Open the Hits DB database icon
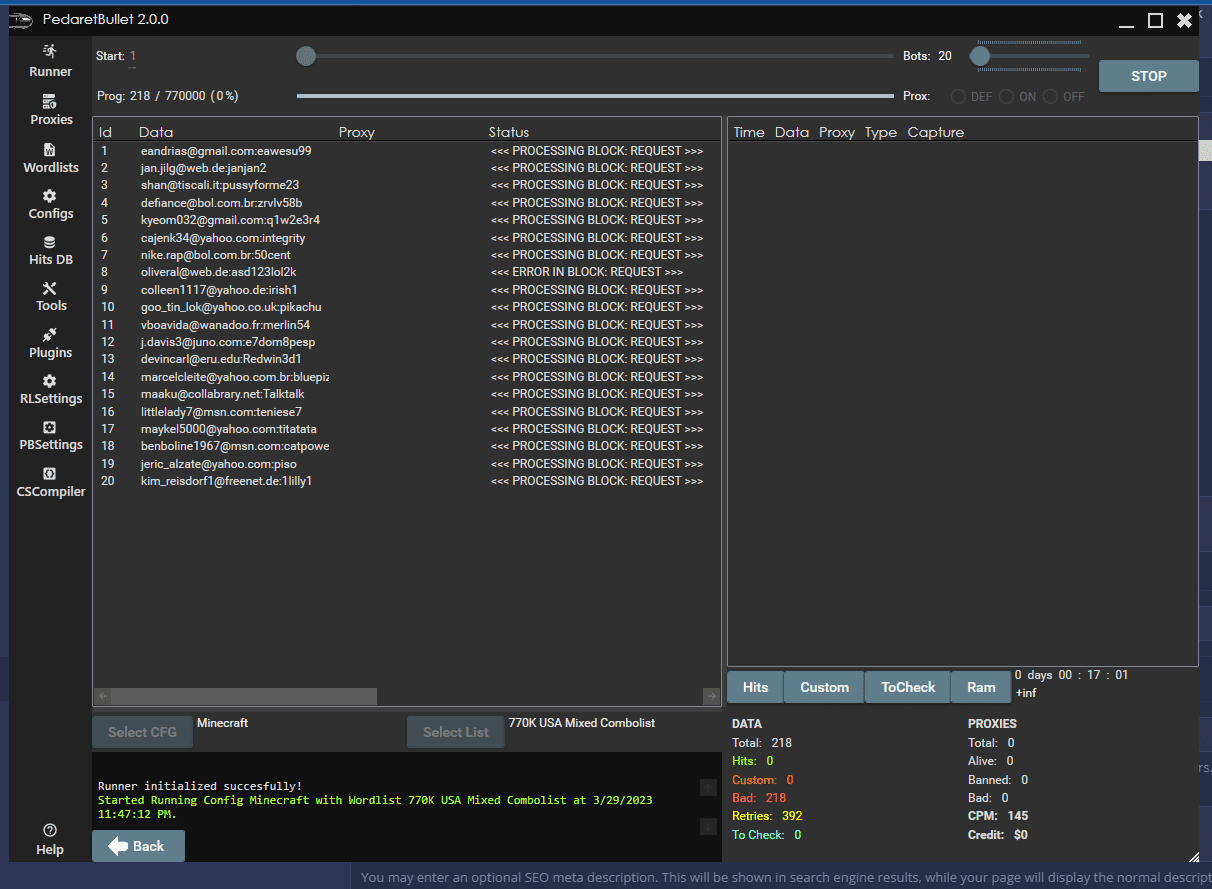The width and height of the screenshot is (1212, 889). coord(50,242)
